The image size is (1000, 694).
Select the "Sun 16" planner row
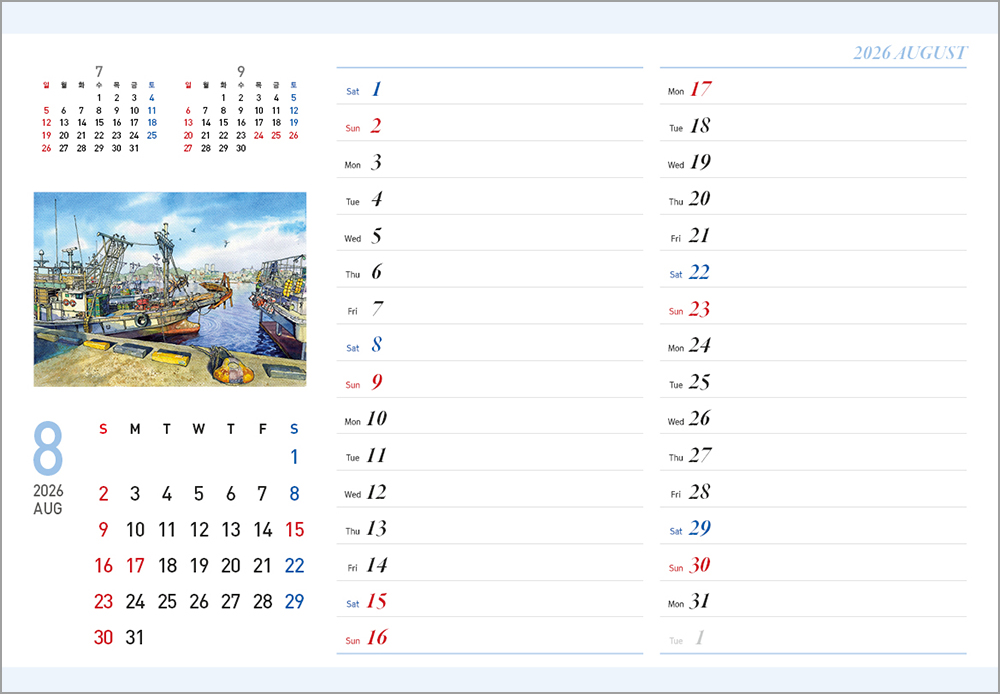[x=489, y=635]
